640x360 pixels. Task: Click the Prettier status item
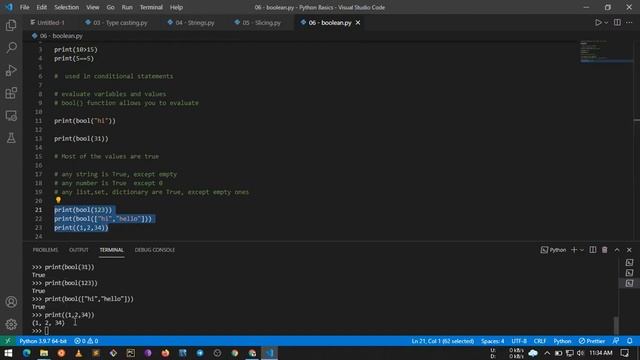[x=592, y=341]
